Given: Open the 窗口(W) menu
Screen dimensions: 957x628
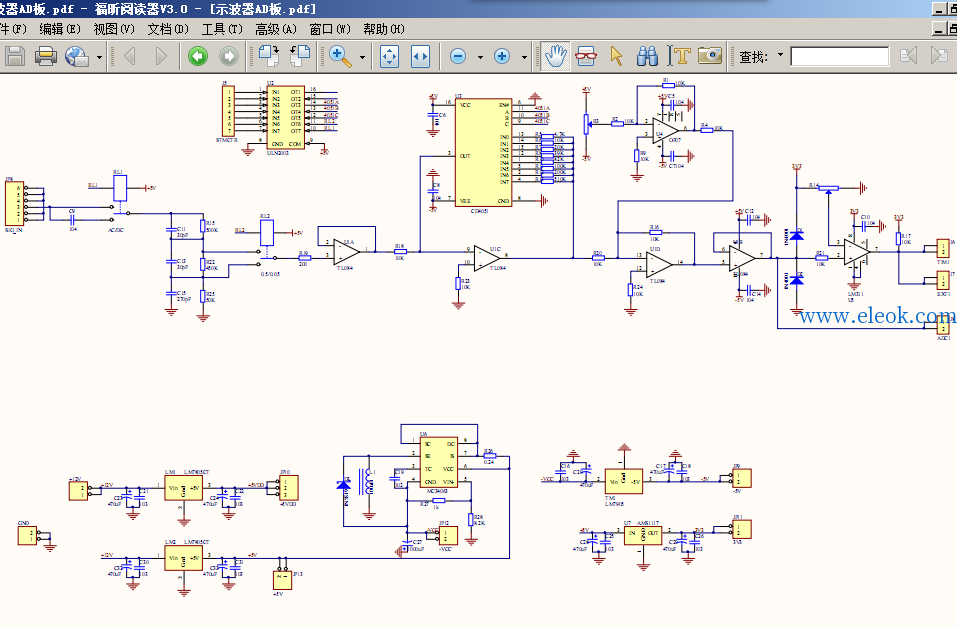Looking at the screenshot, I should pyautogui.click(x=330, y=29).
